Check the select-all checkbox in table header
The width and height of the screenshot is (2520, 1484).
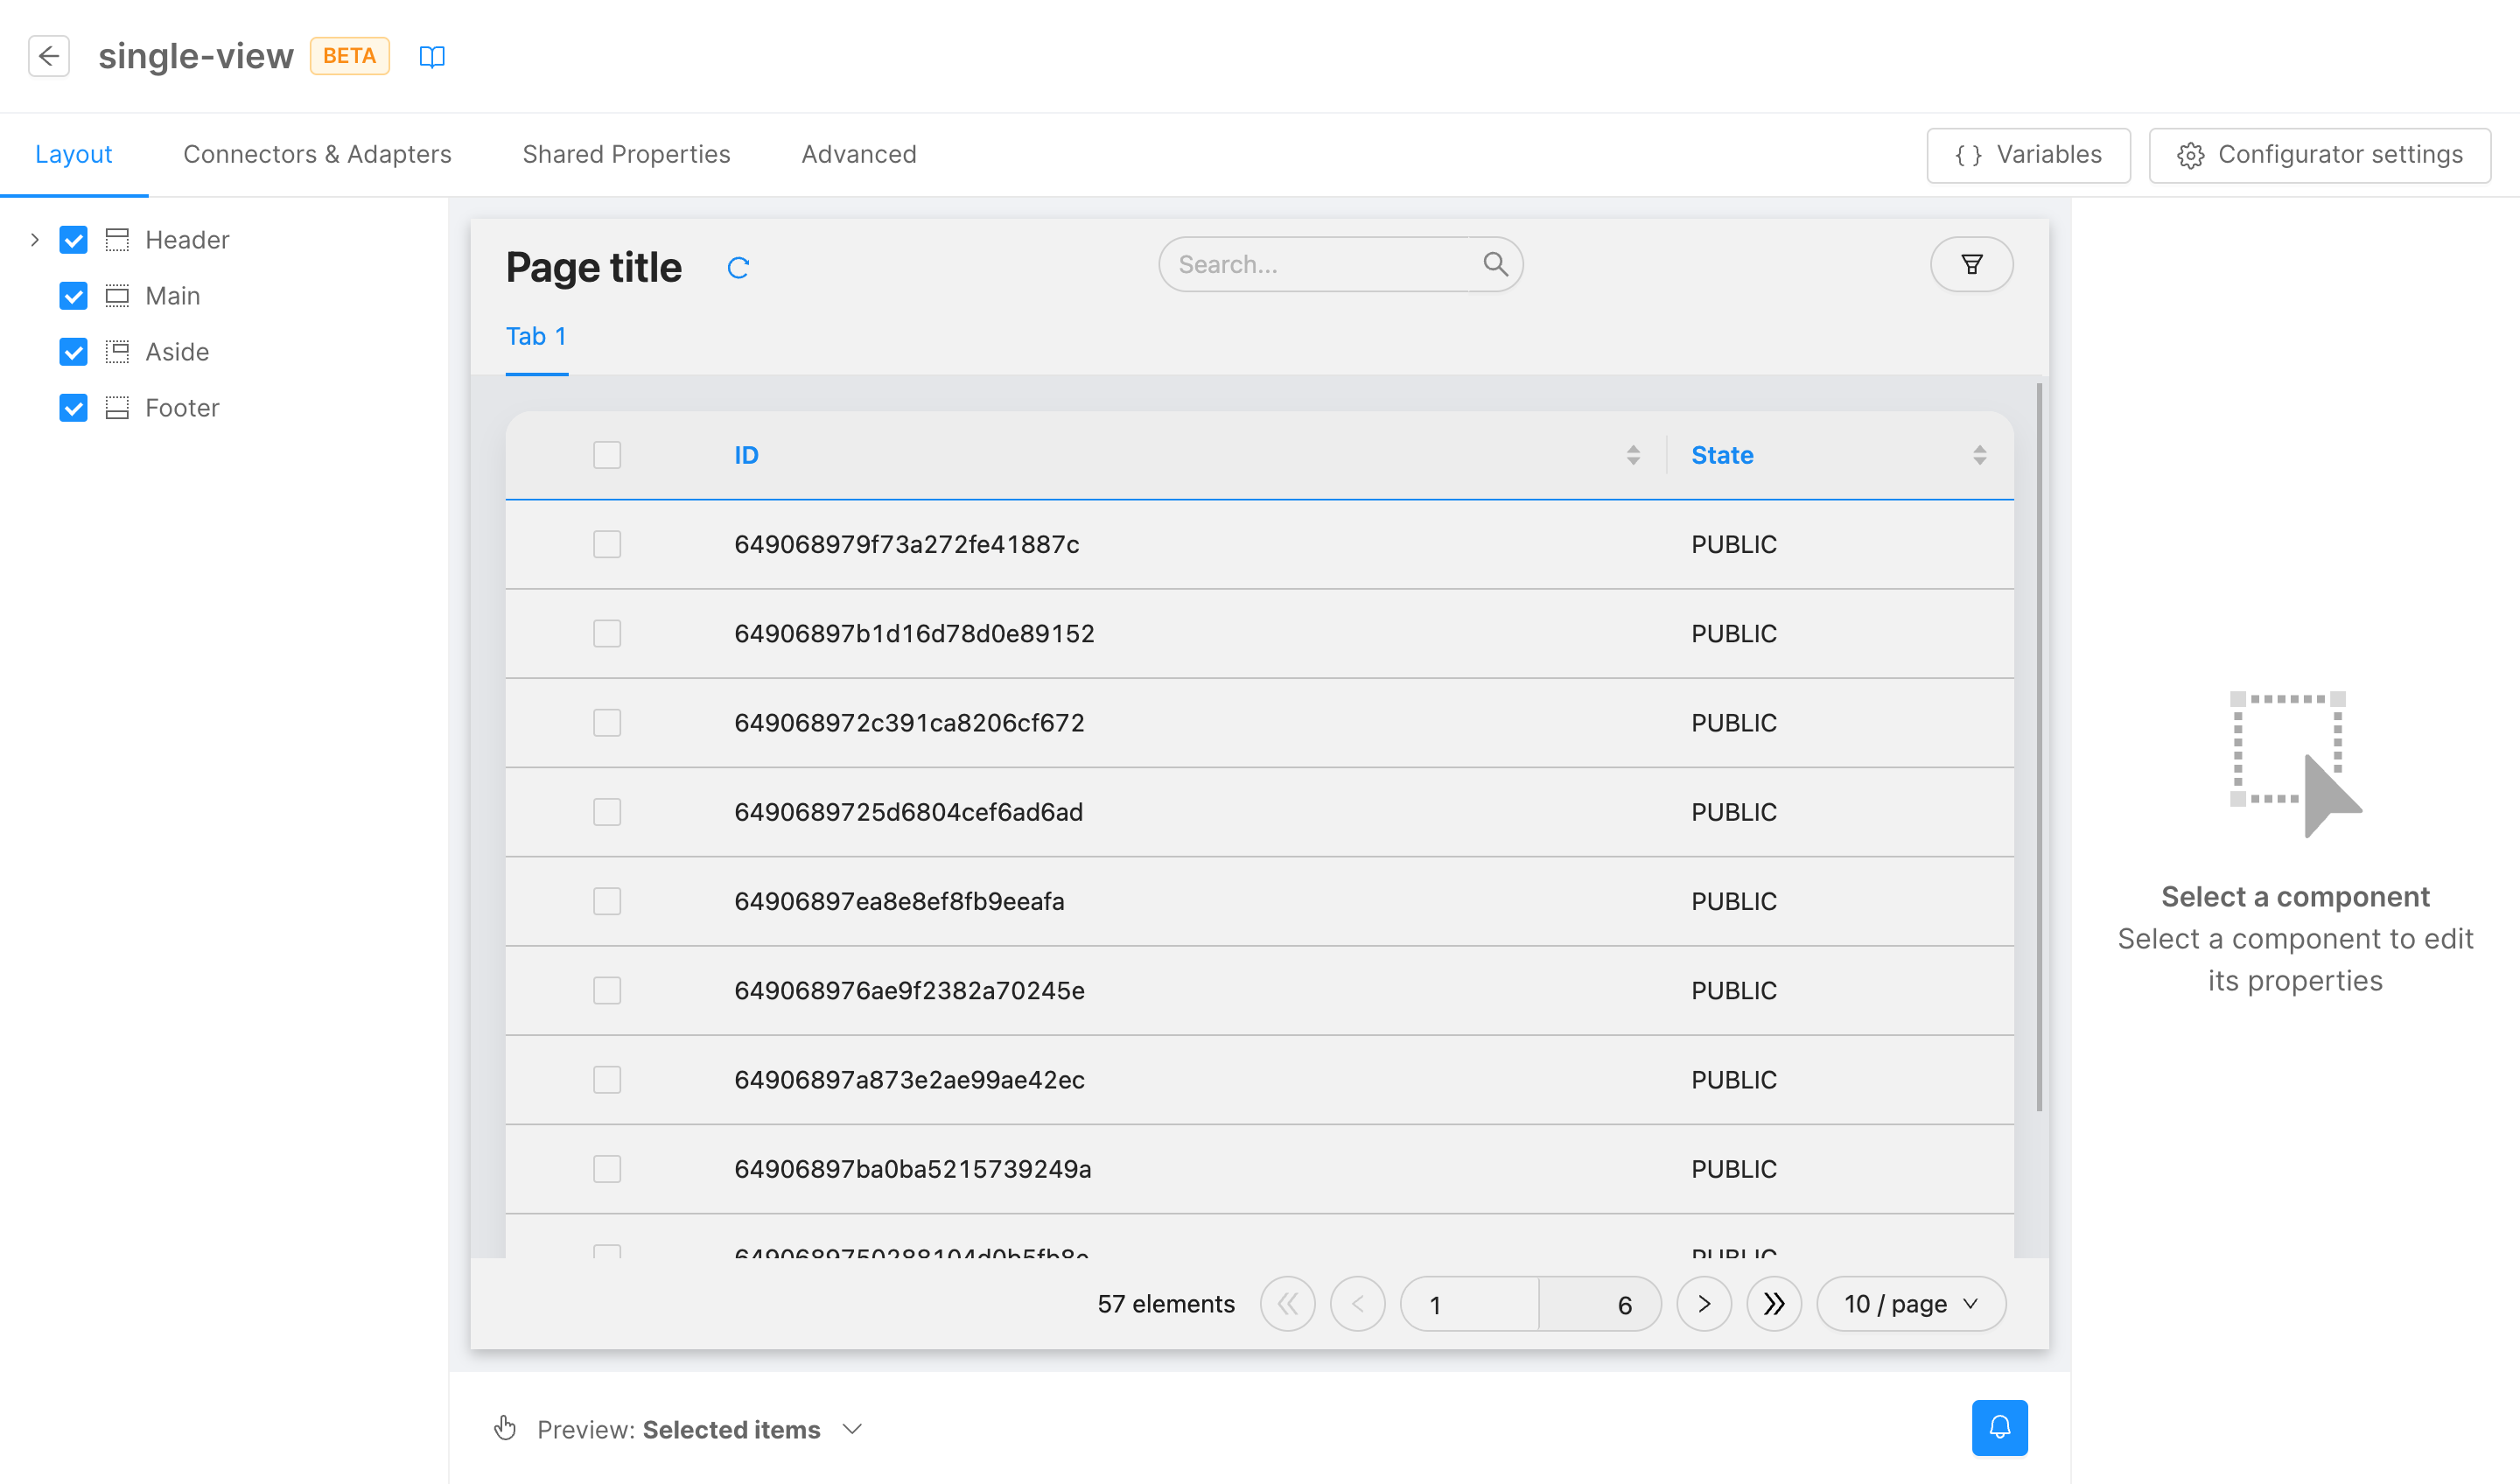(607, 455)
